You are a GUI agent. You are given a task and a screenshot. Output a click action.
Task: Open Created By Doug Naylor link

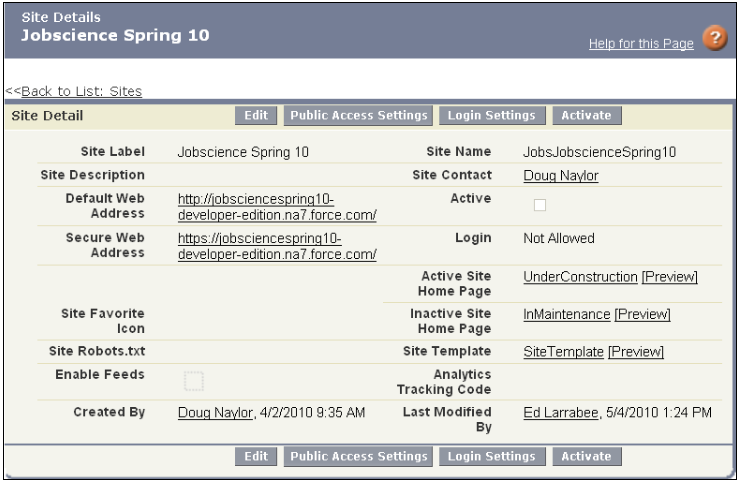point(215,413)
